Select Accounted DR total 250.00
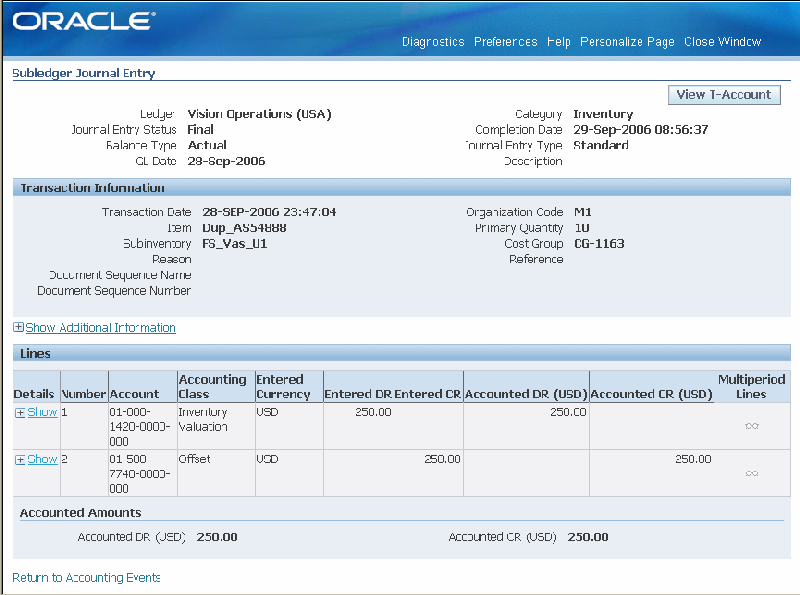 tap(217, 537)
